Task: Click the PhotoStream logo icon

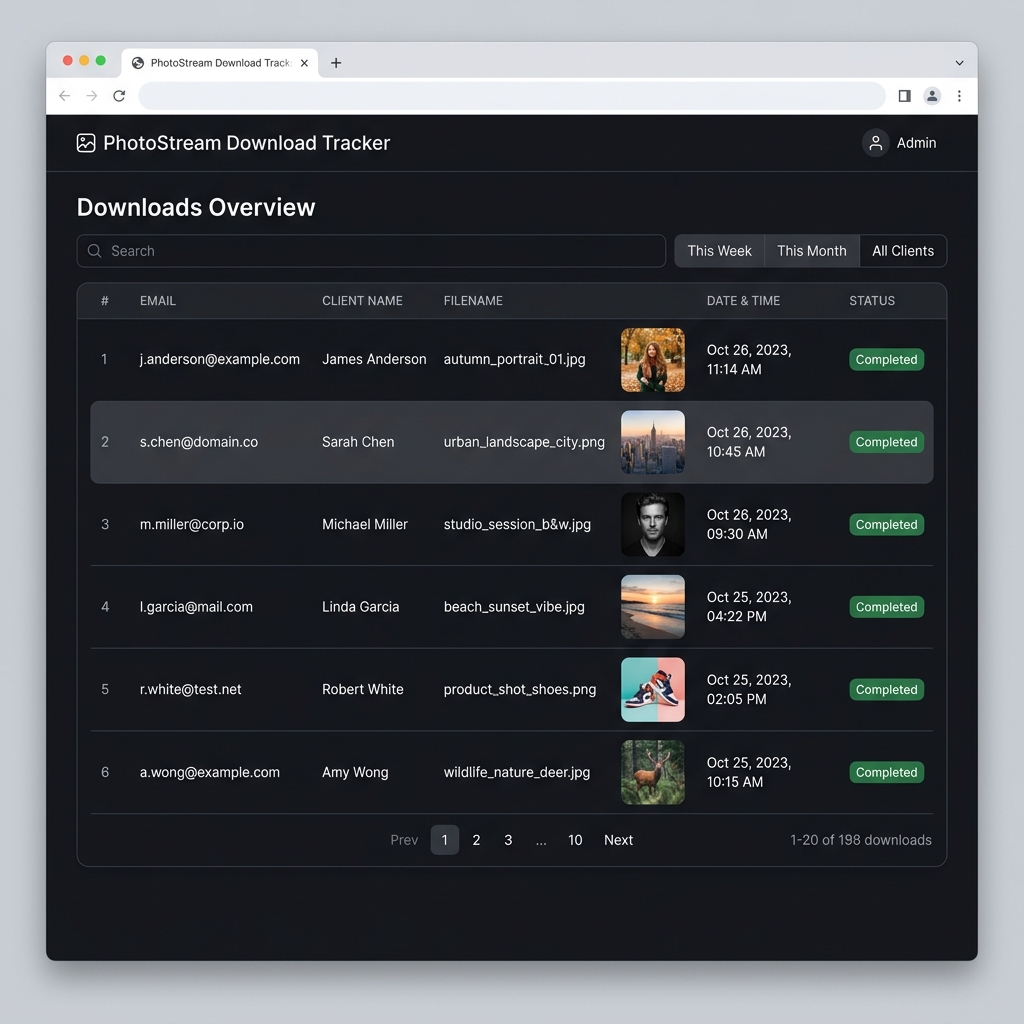Action: tap(86, 143)
